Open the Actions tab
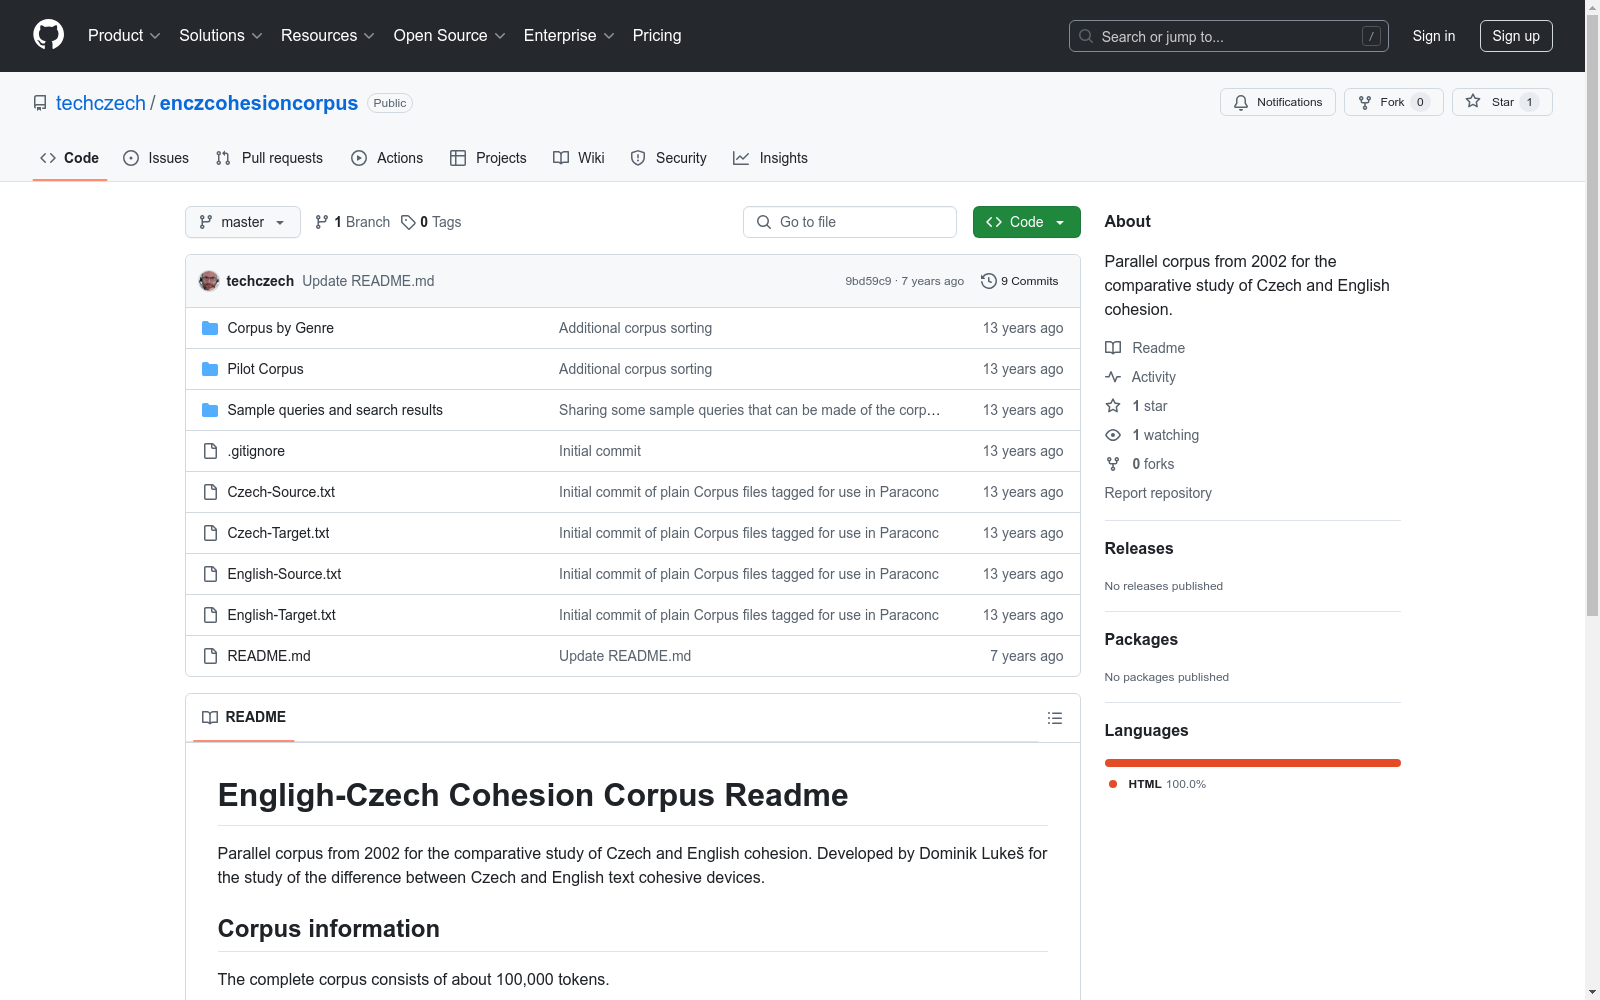This screenshot has height=1000, width=1600. (387, 158)
